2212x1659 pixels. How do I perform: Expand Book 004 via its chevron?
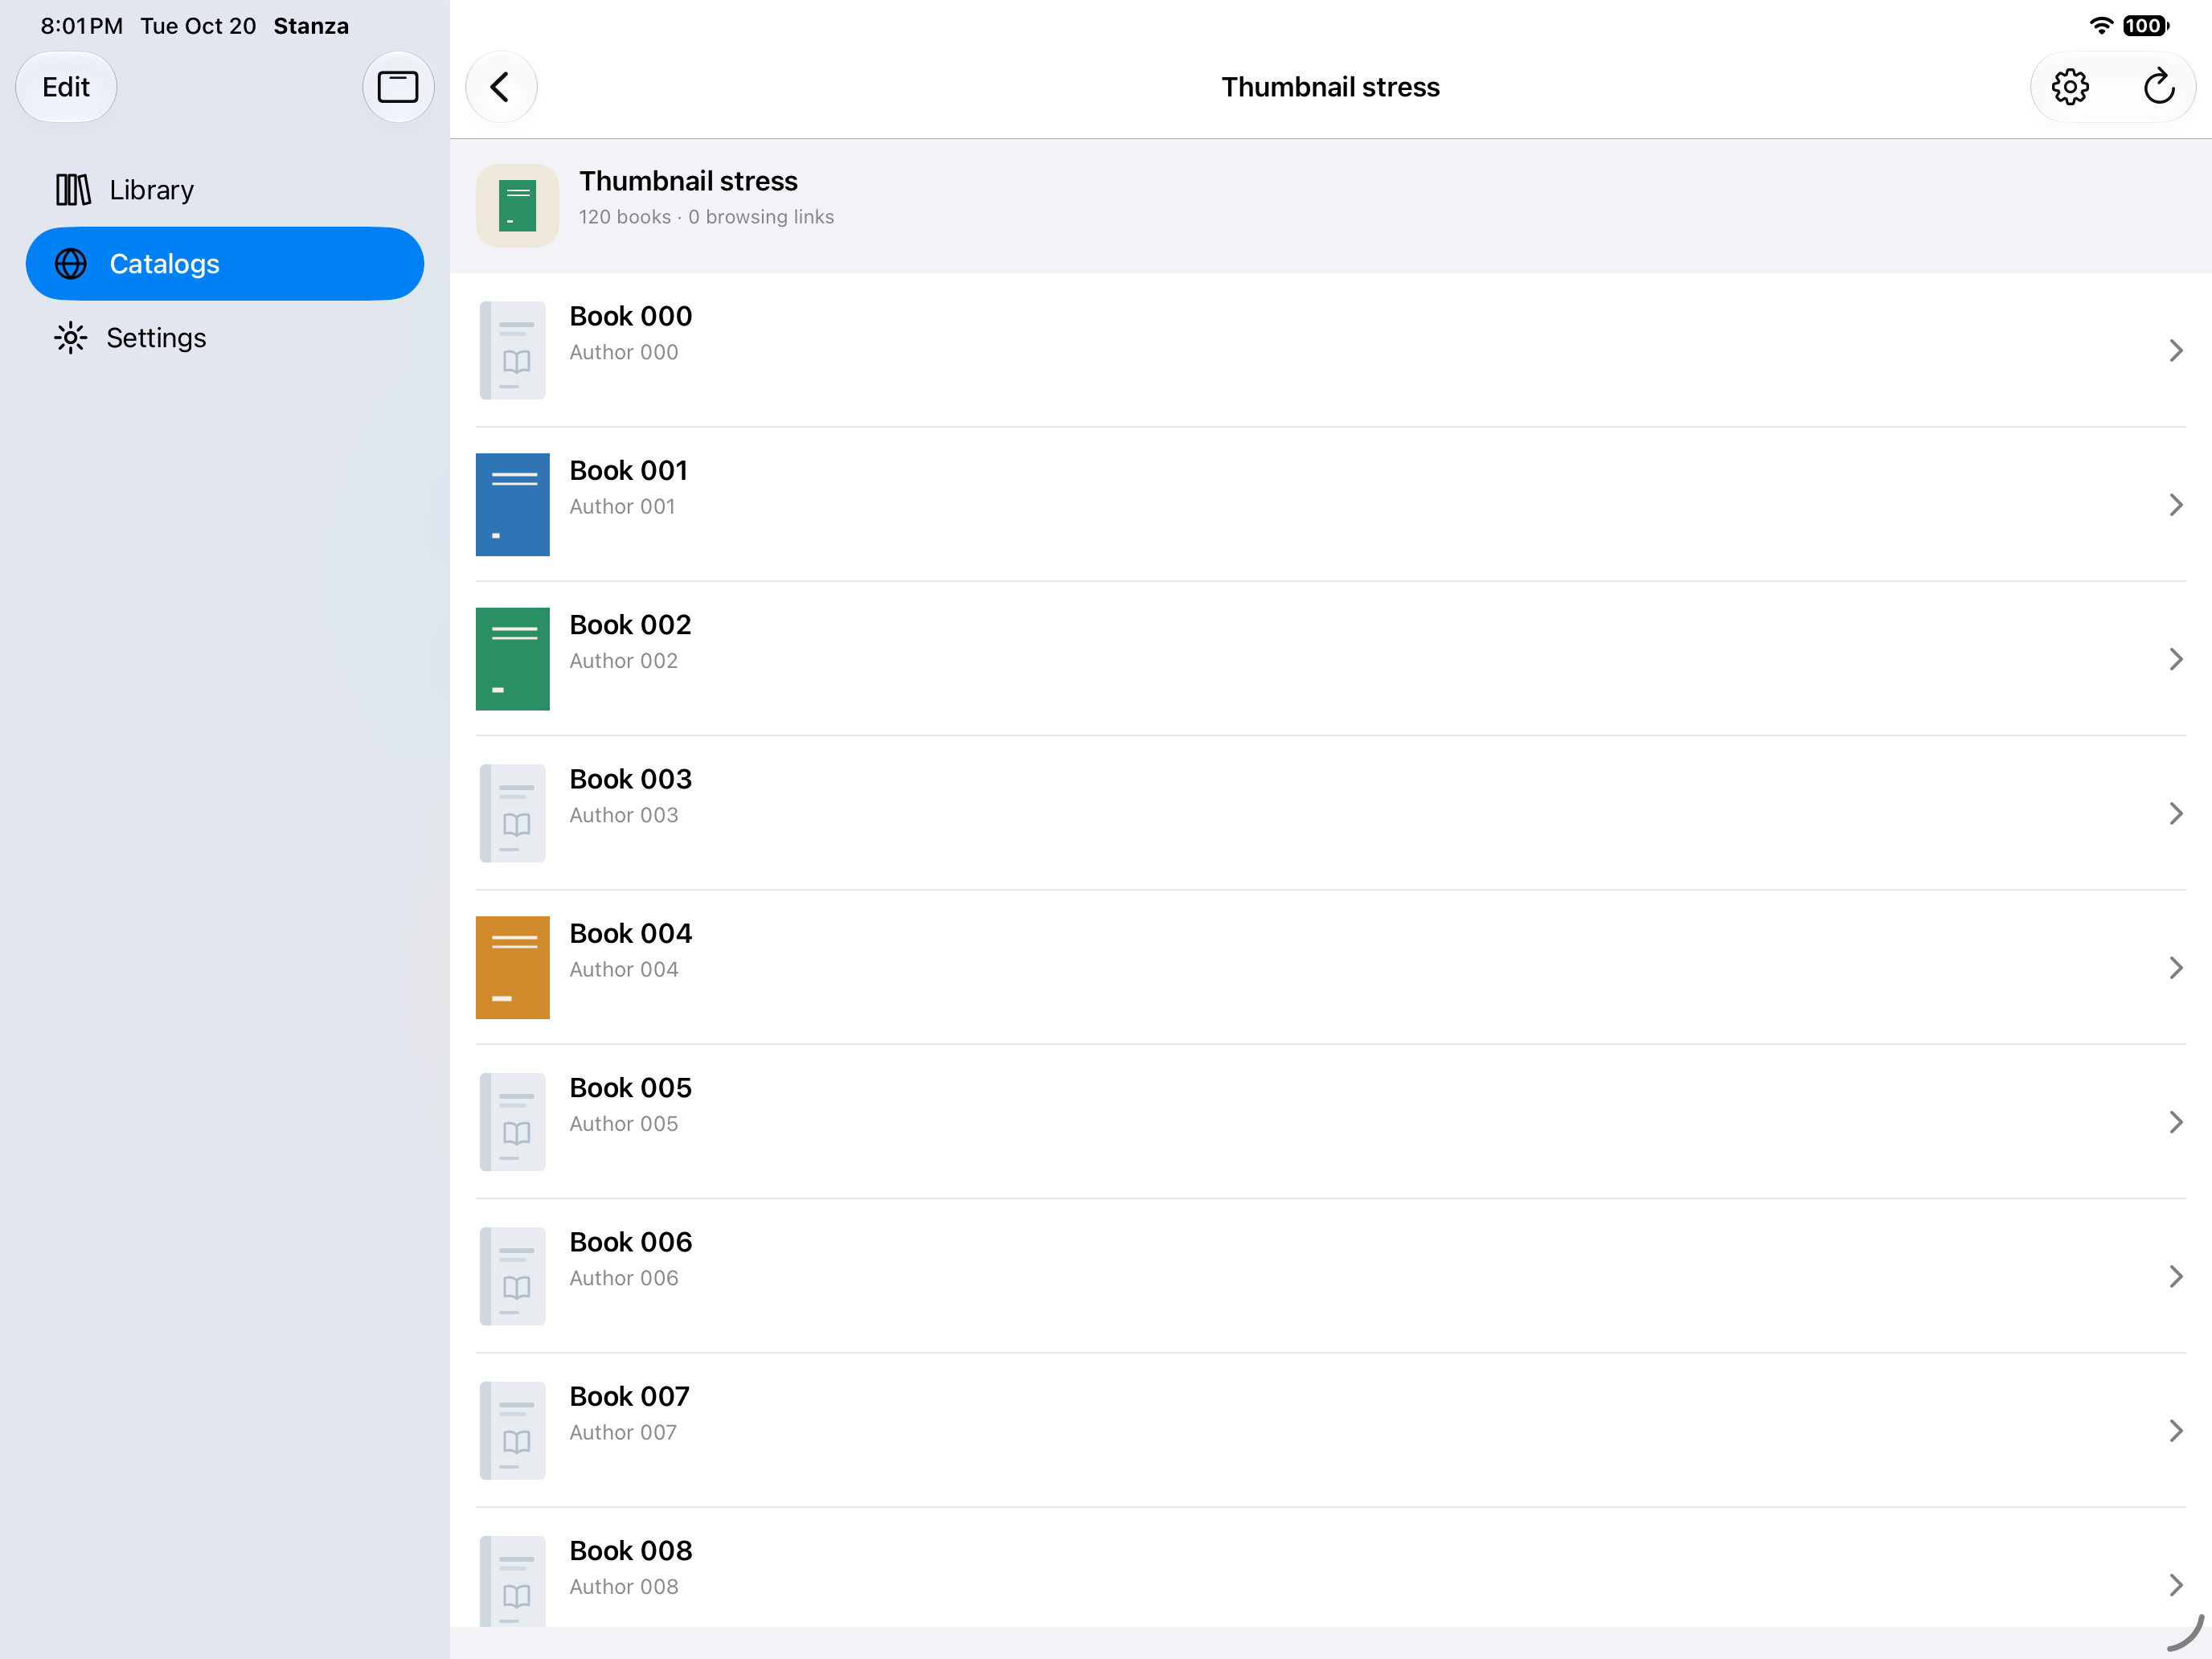(x=2175, y=967)
